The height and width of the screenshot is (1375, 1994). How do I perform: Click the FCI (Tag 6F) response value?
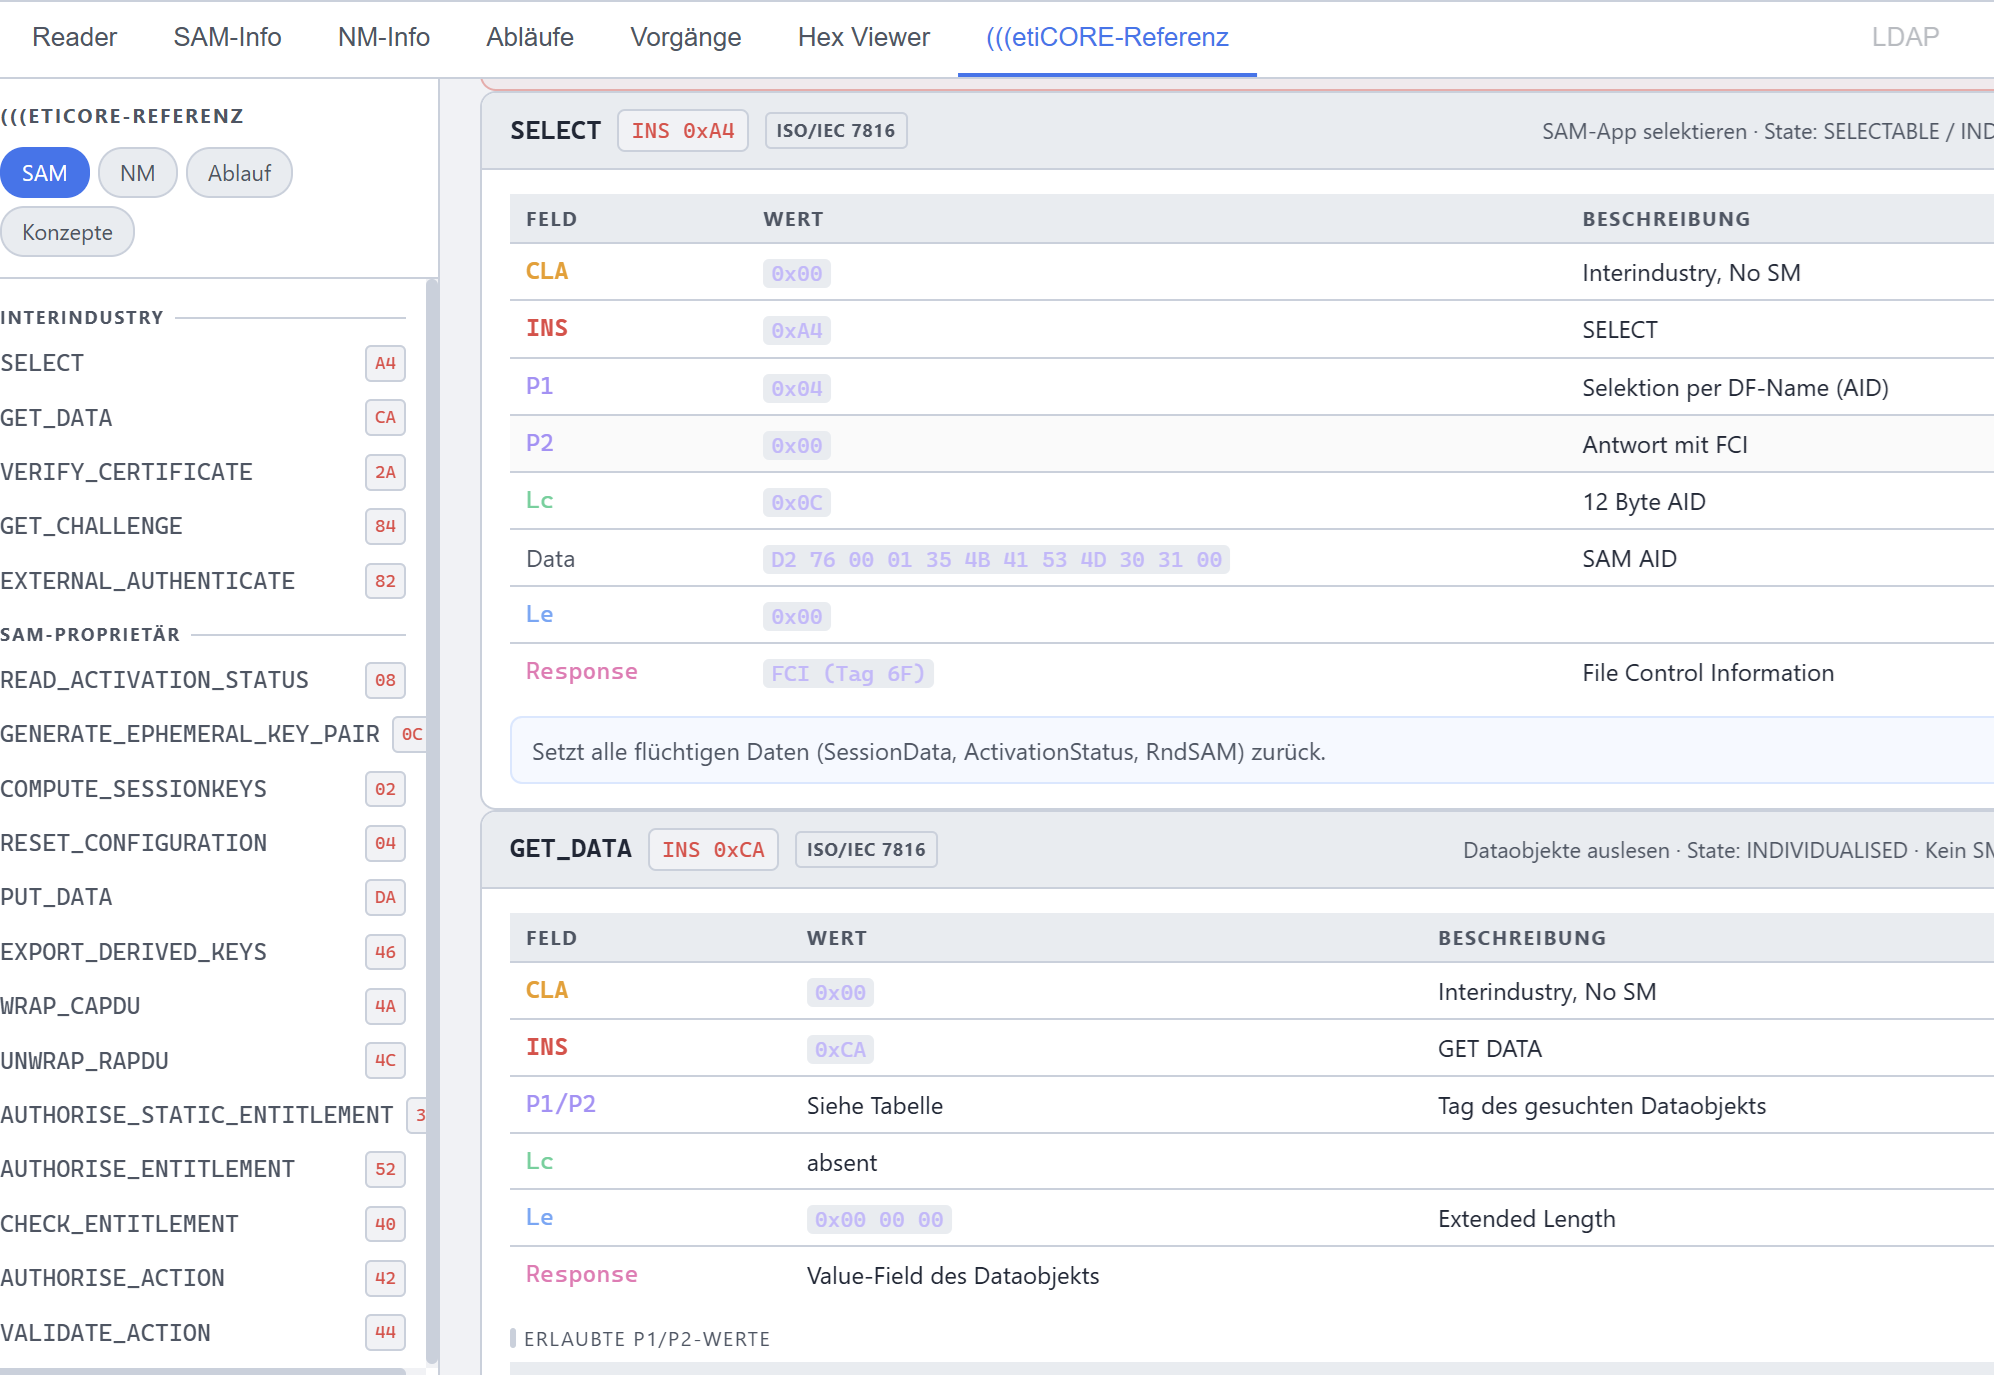coord(848,674)
